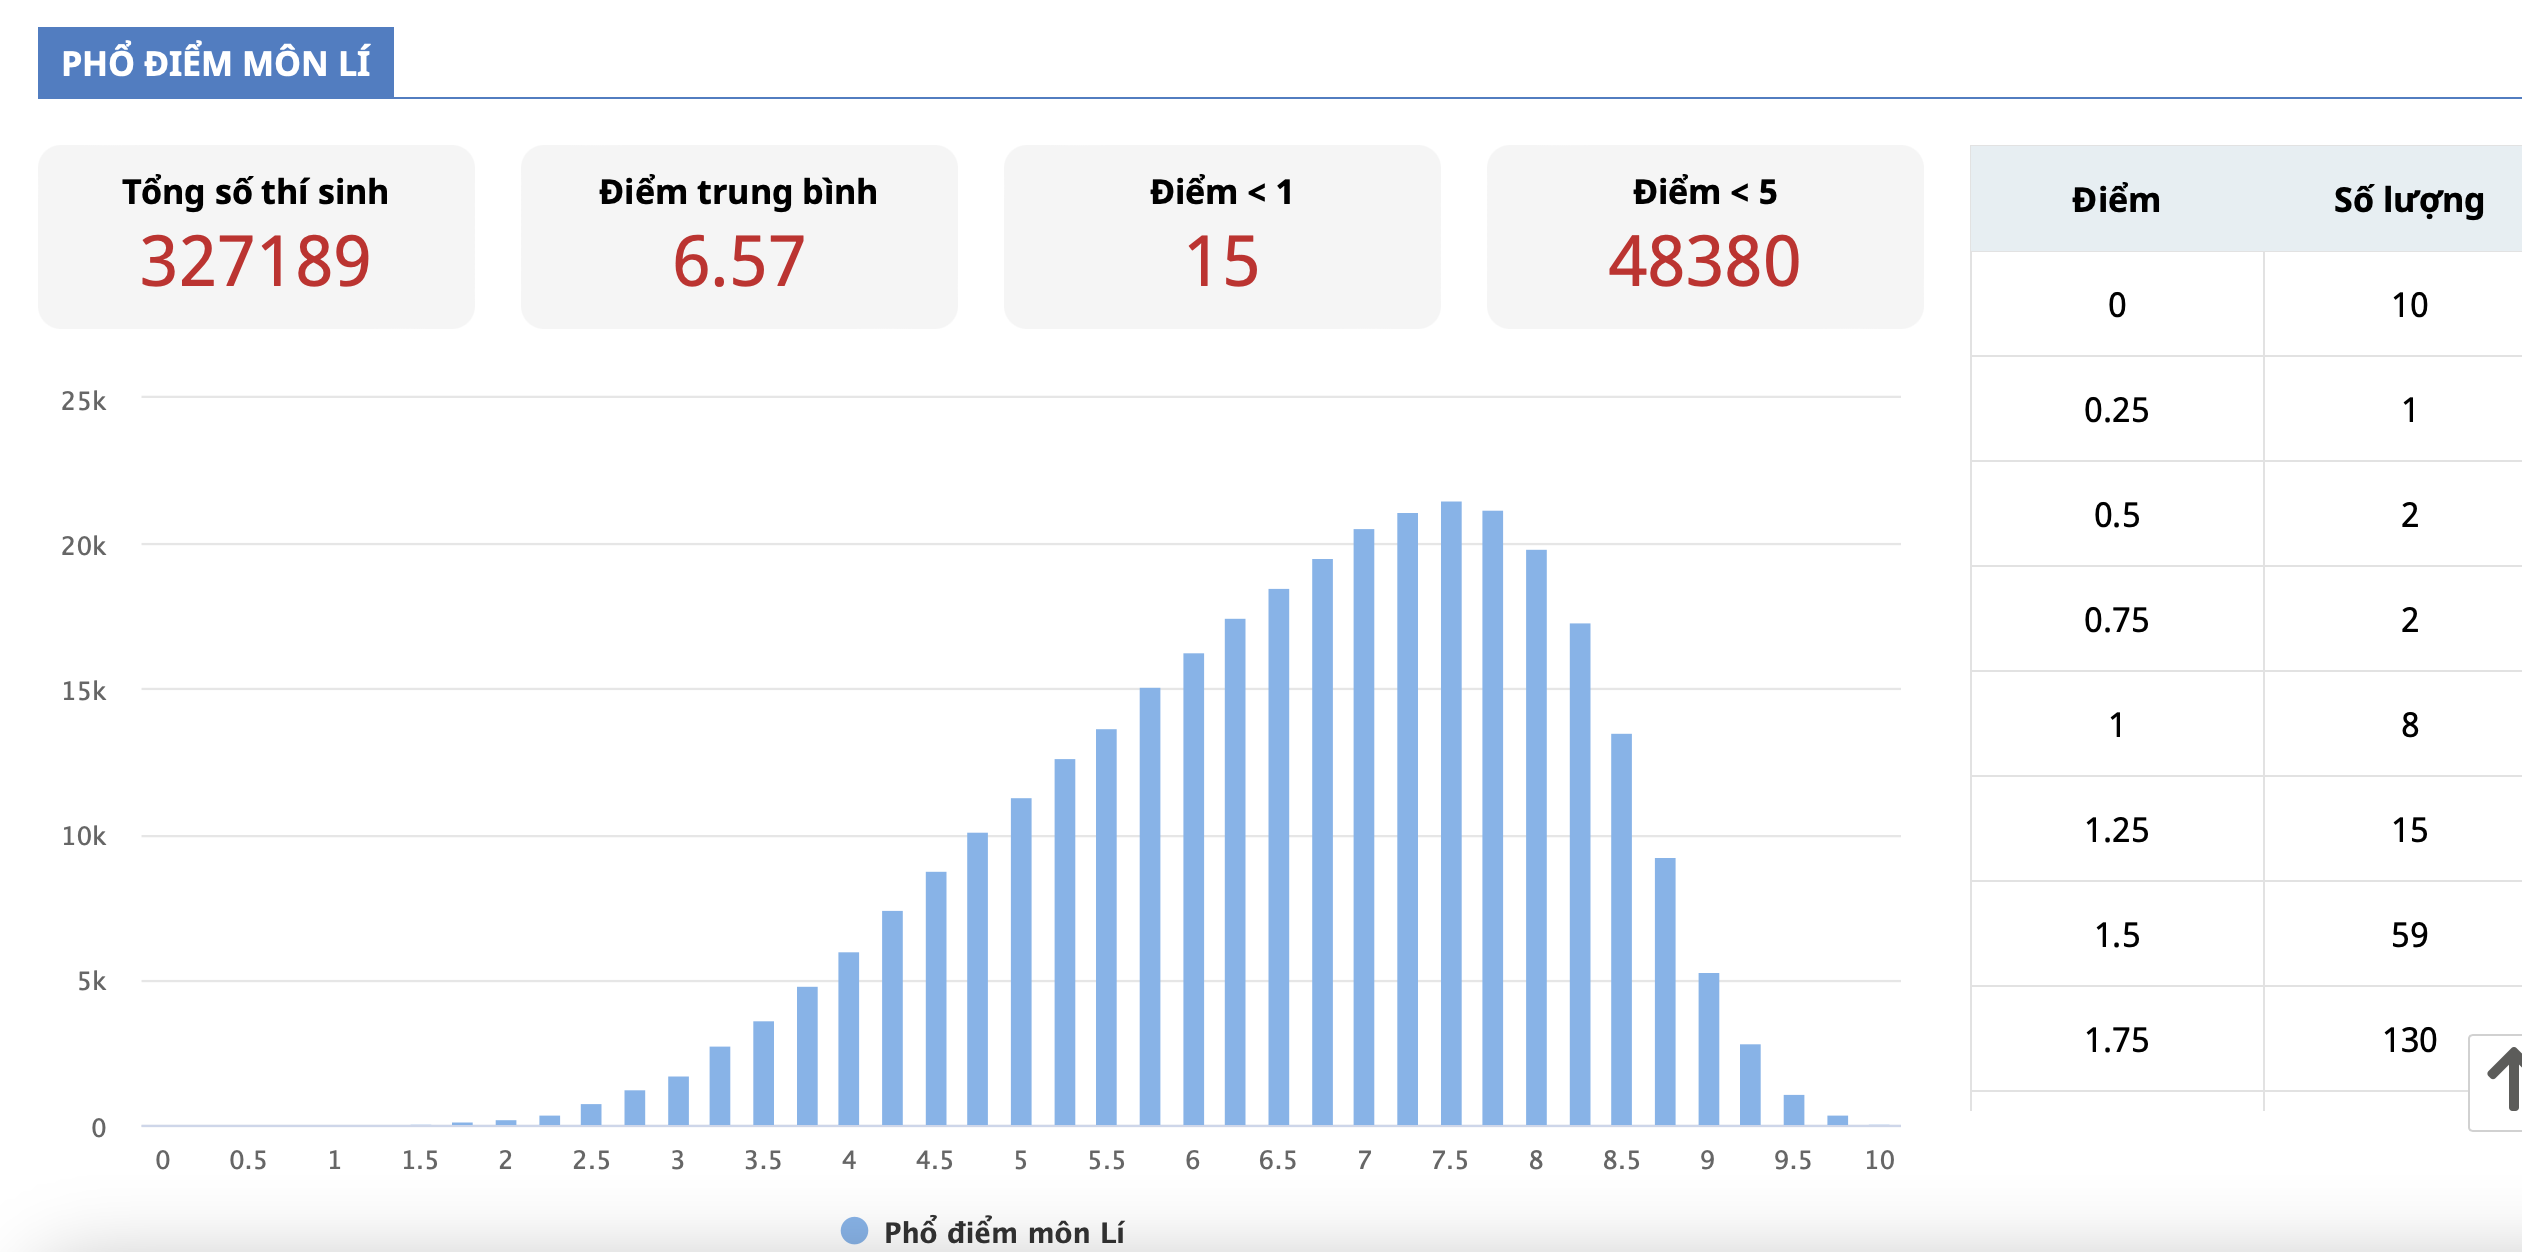The height and width of the screenshot is (1252, 2522).
Task: Click the Điểm < 5 stat card
Action: point(1704,237)
